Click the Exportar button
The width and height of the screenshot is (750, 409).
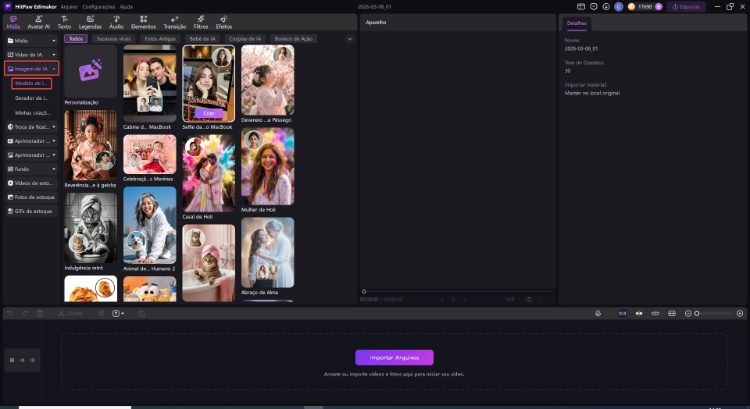(686, 7)
